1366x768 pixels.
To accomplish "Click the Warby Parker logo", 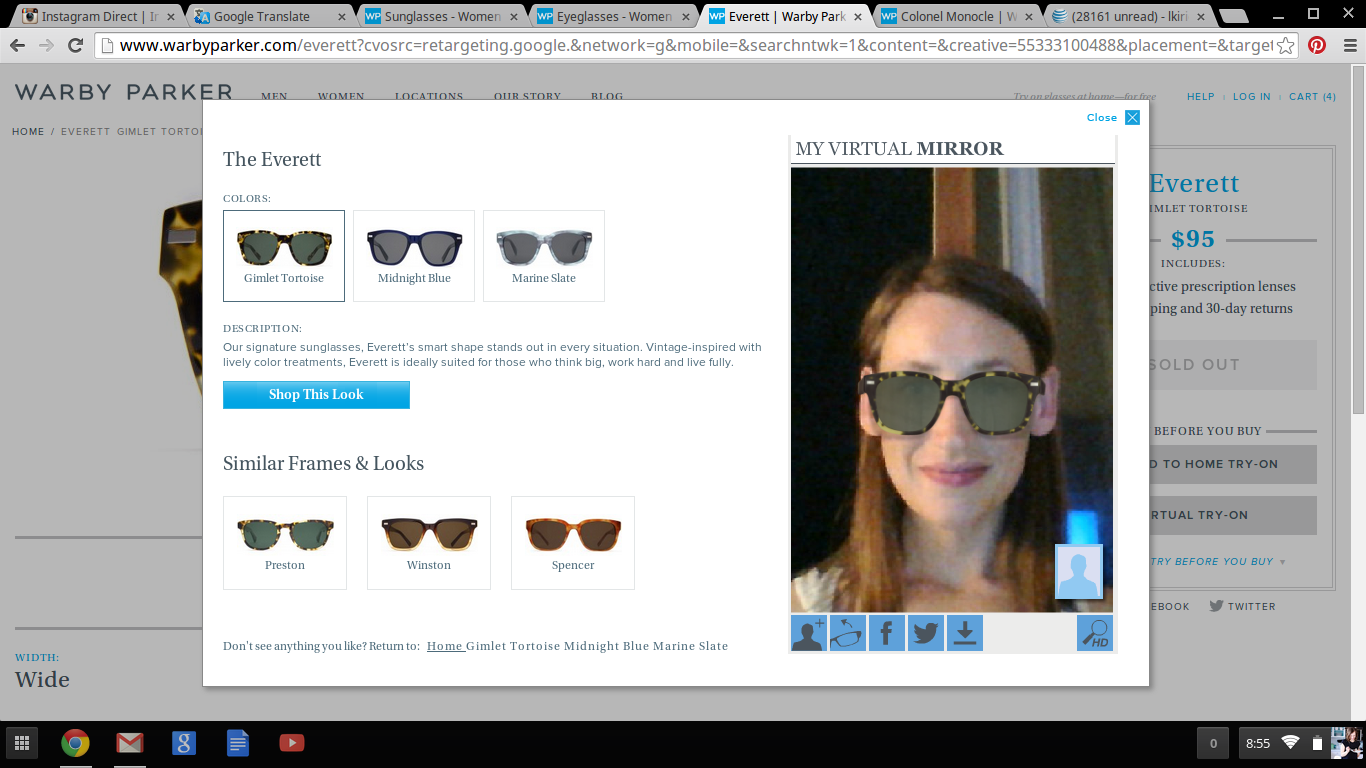I will coord(124,92).
